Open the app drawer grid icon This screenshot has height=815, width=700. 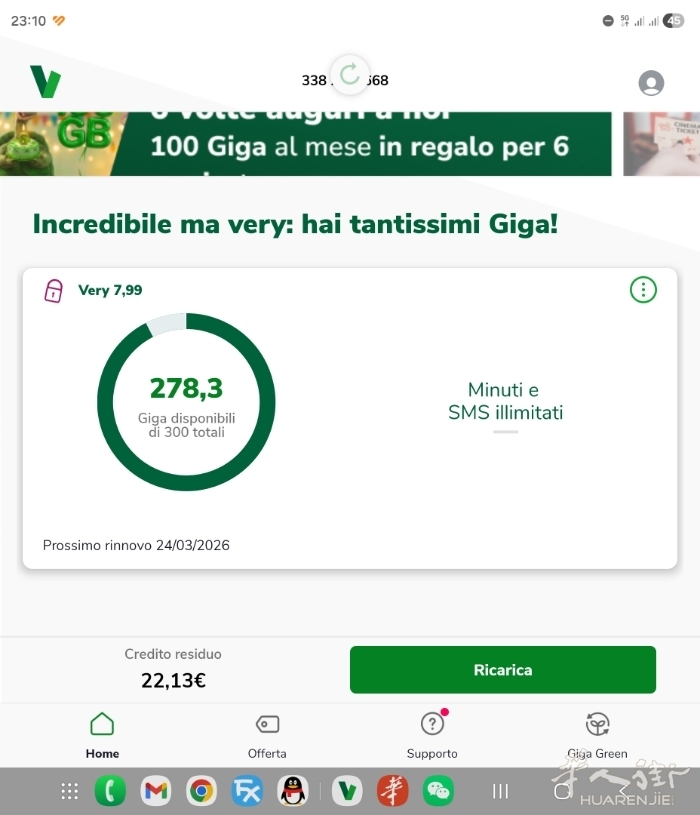[x=69, y=791]
